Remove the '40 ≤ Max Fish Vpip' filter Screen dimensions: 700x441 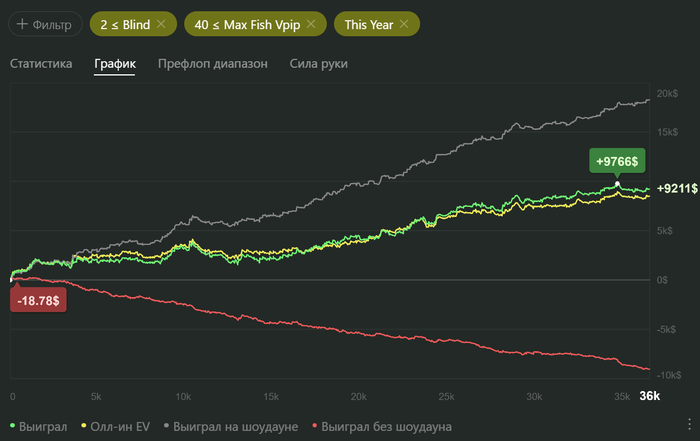(311, 23)
